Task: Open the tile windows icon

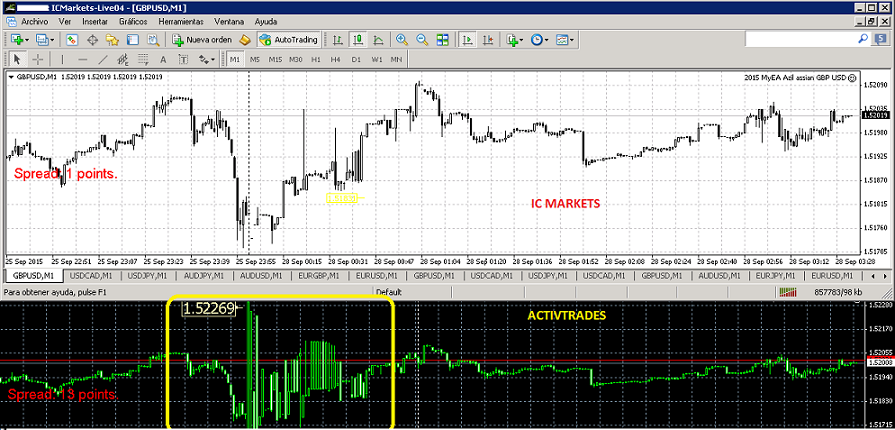Action: click(441, 40)
